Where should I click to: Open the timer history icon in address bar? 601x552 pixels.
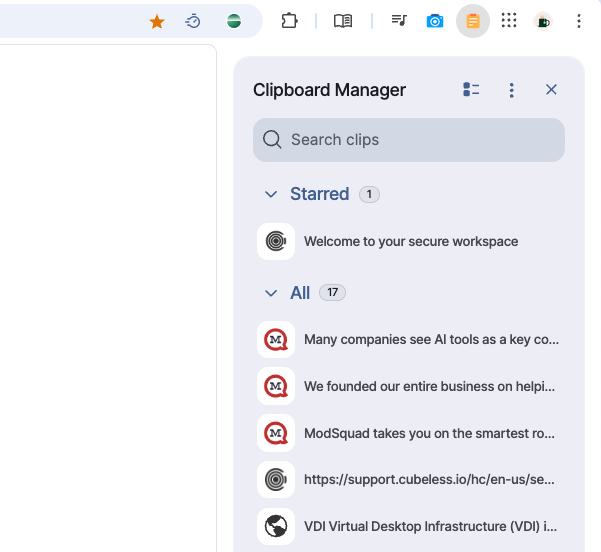(193, 21)
